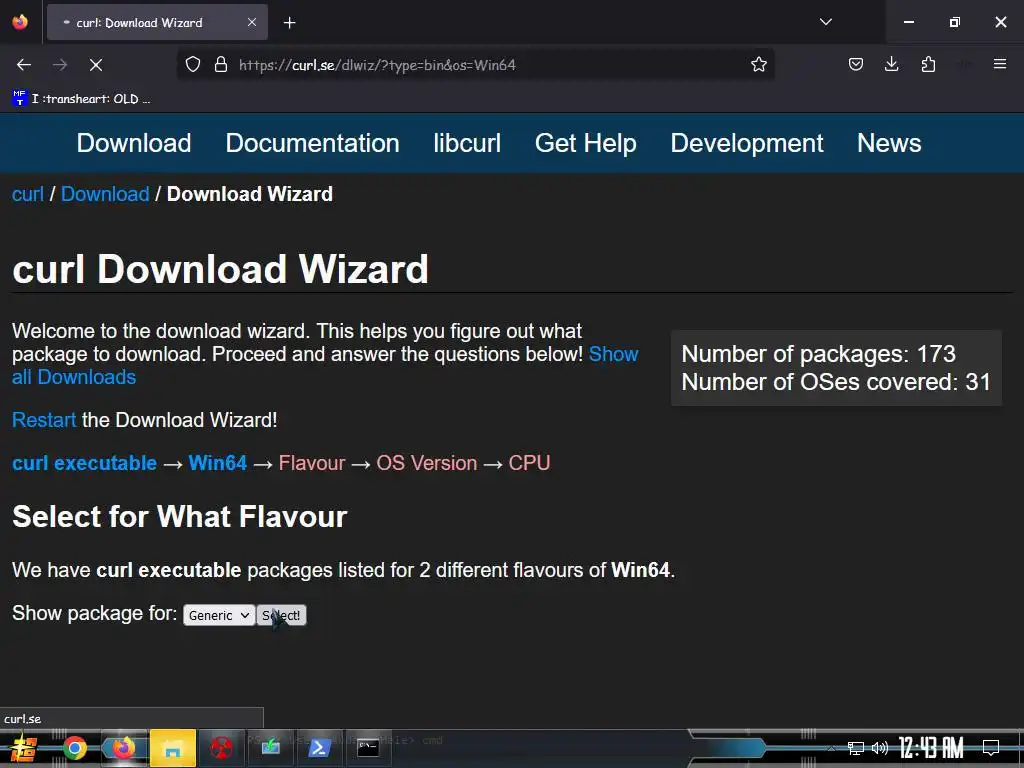The width and height of the screenshot is (1024, 768).
Task: List all tabs dropdown arrow
Action: pos(825,22)
